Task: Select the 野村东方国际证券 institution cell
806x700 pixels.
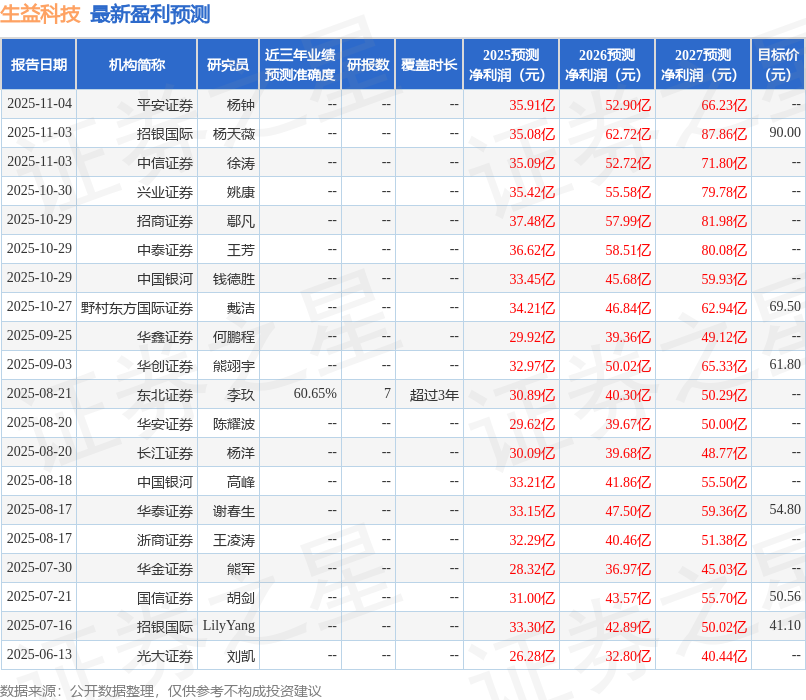Action: 137,308
